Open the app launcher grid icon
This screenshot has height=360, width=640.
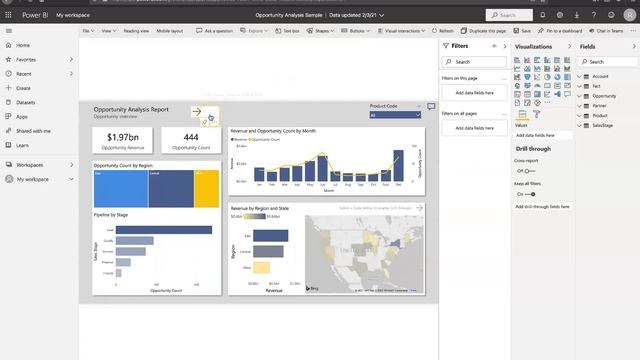click(8, 15)
